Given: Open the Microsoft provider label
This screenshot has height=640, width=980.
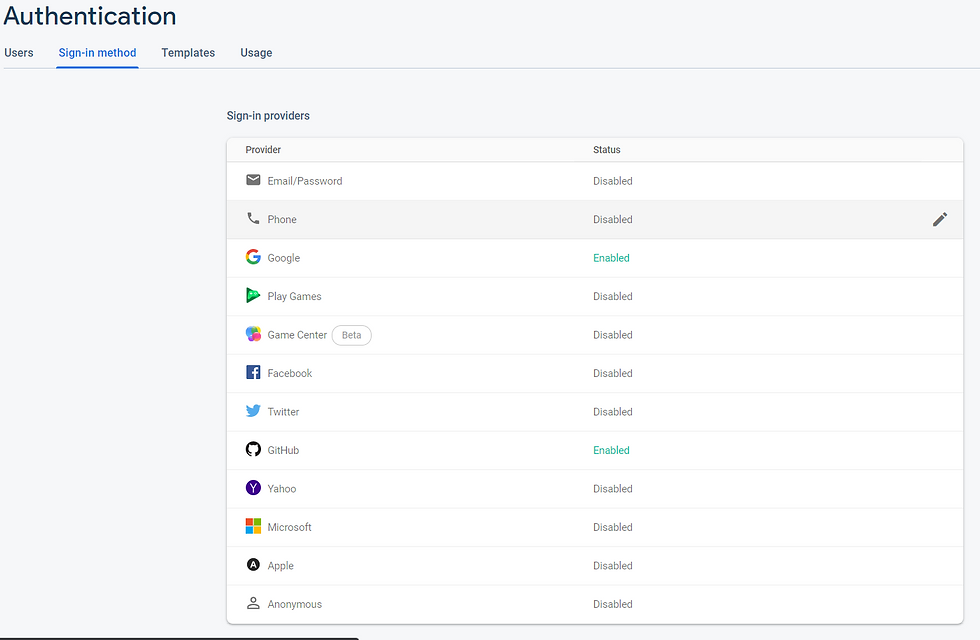Looking at the screenshot, I should (289, 527).
